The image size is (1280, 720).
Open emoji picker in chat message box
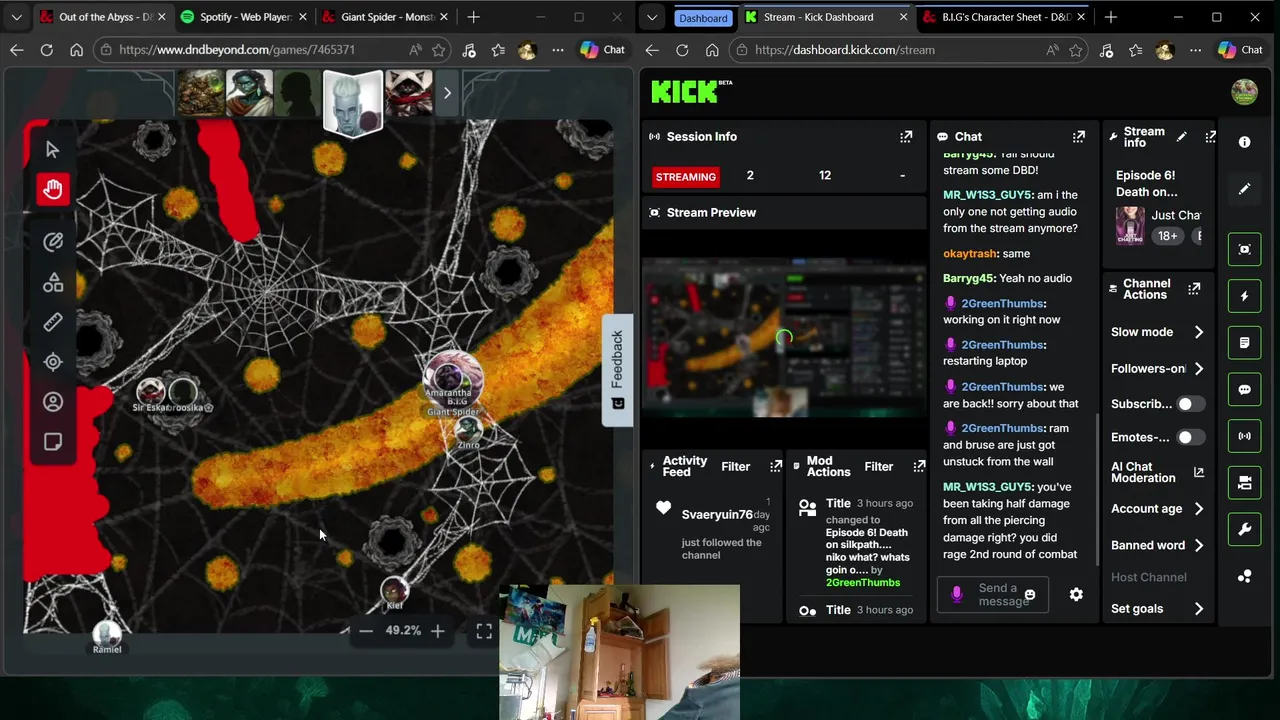coord(1029,595)
